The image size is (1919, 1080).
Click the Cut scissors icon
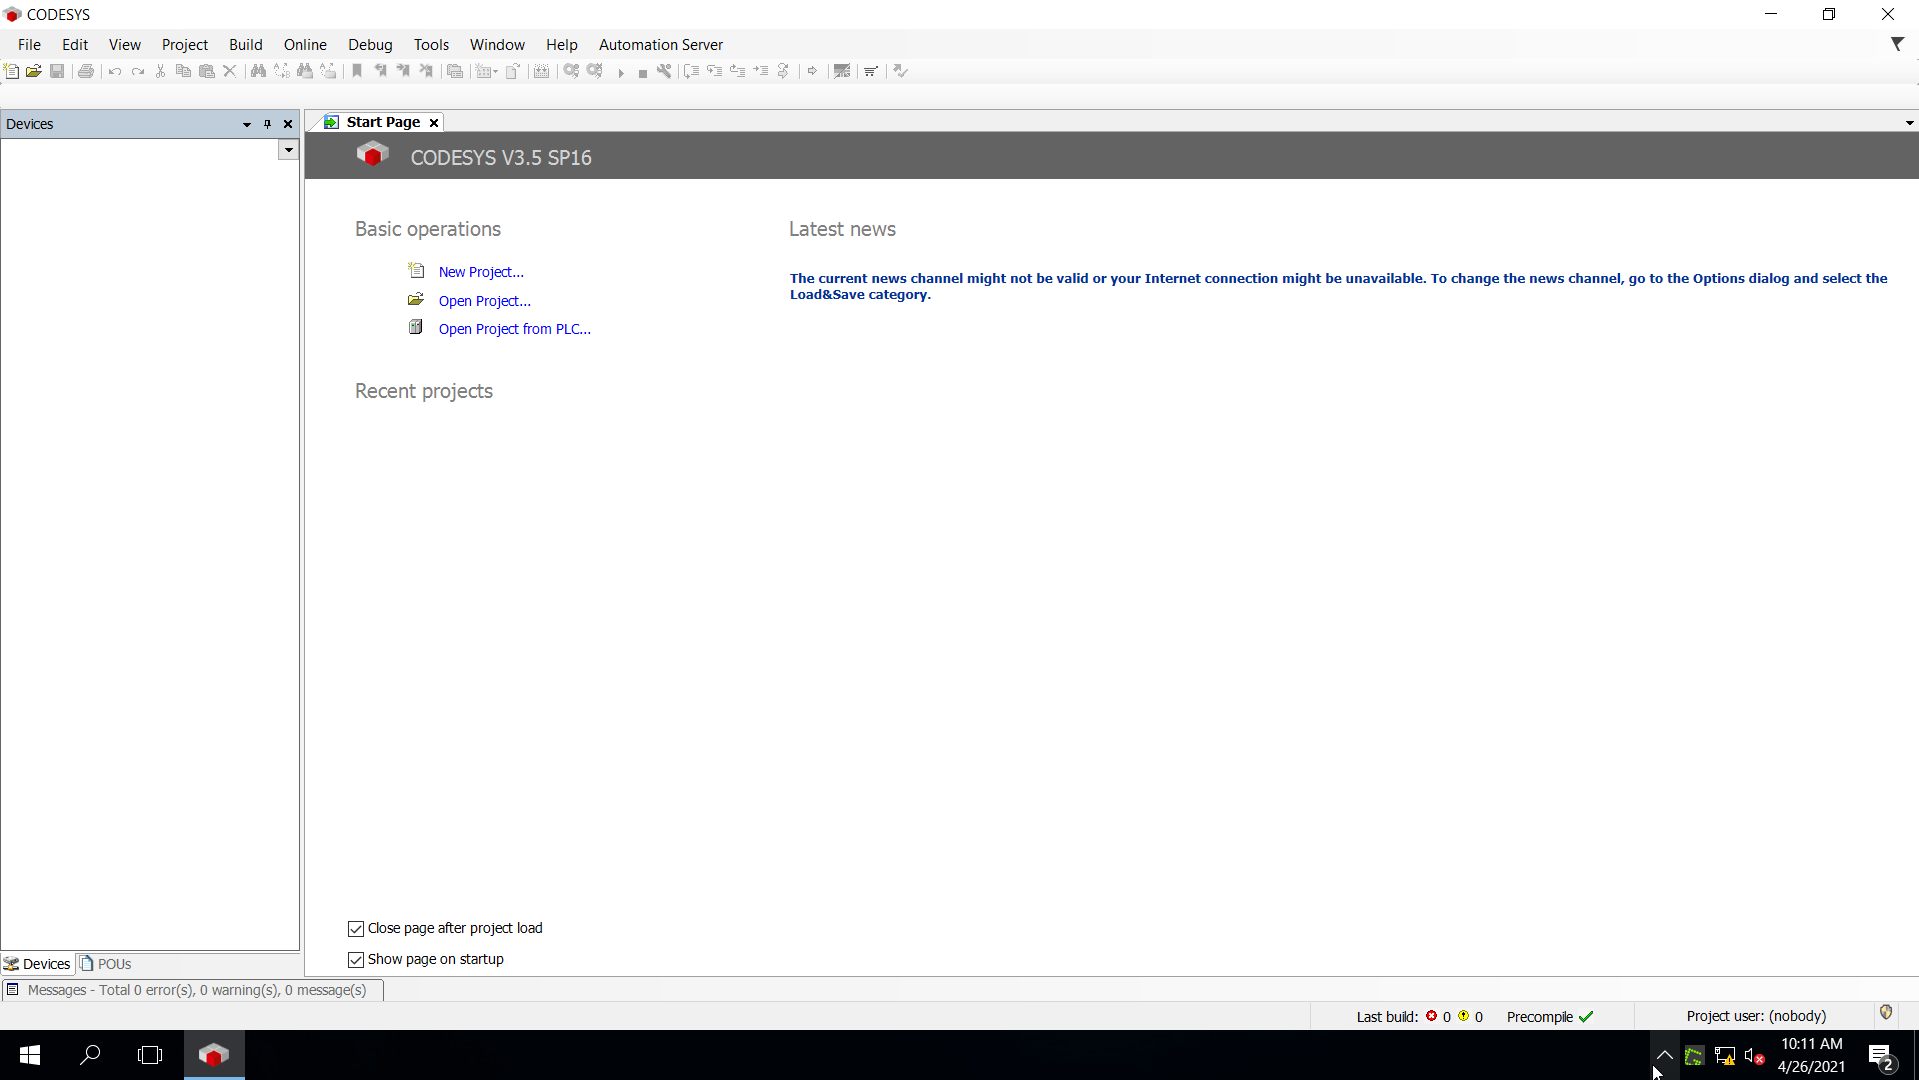[160, 71]
